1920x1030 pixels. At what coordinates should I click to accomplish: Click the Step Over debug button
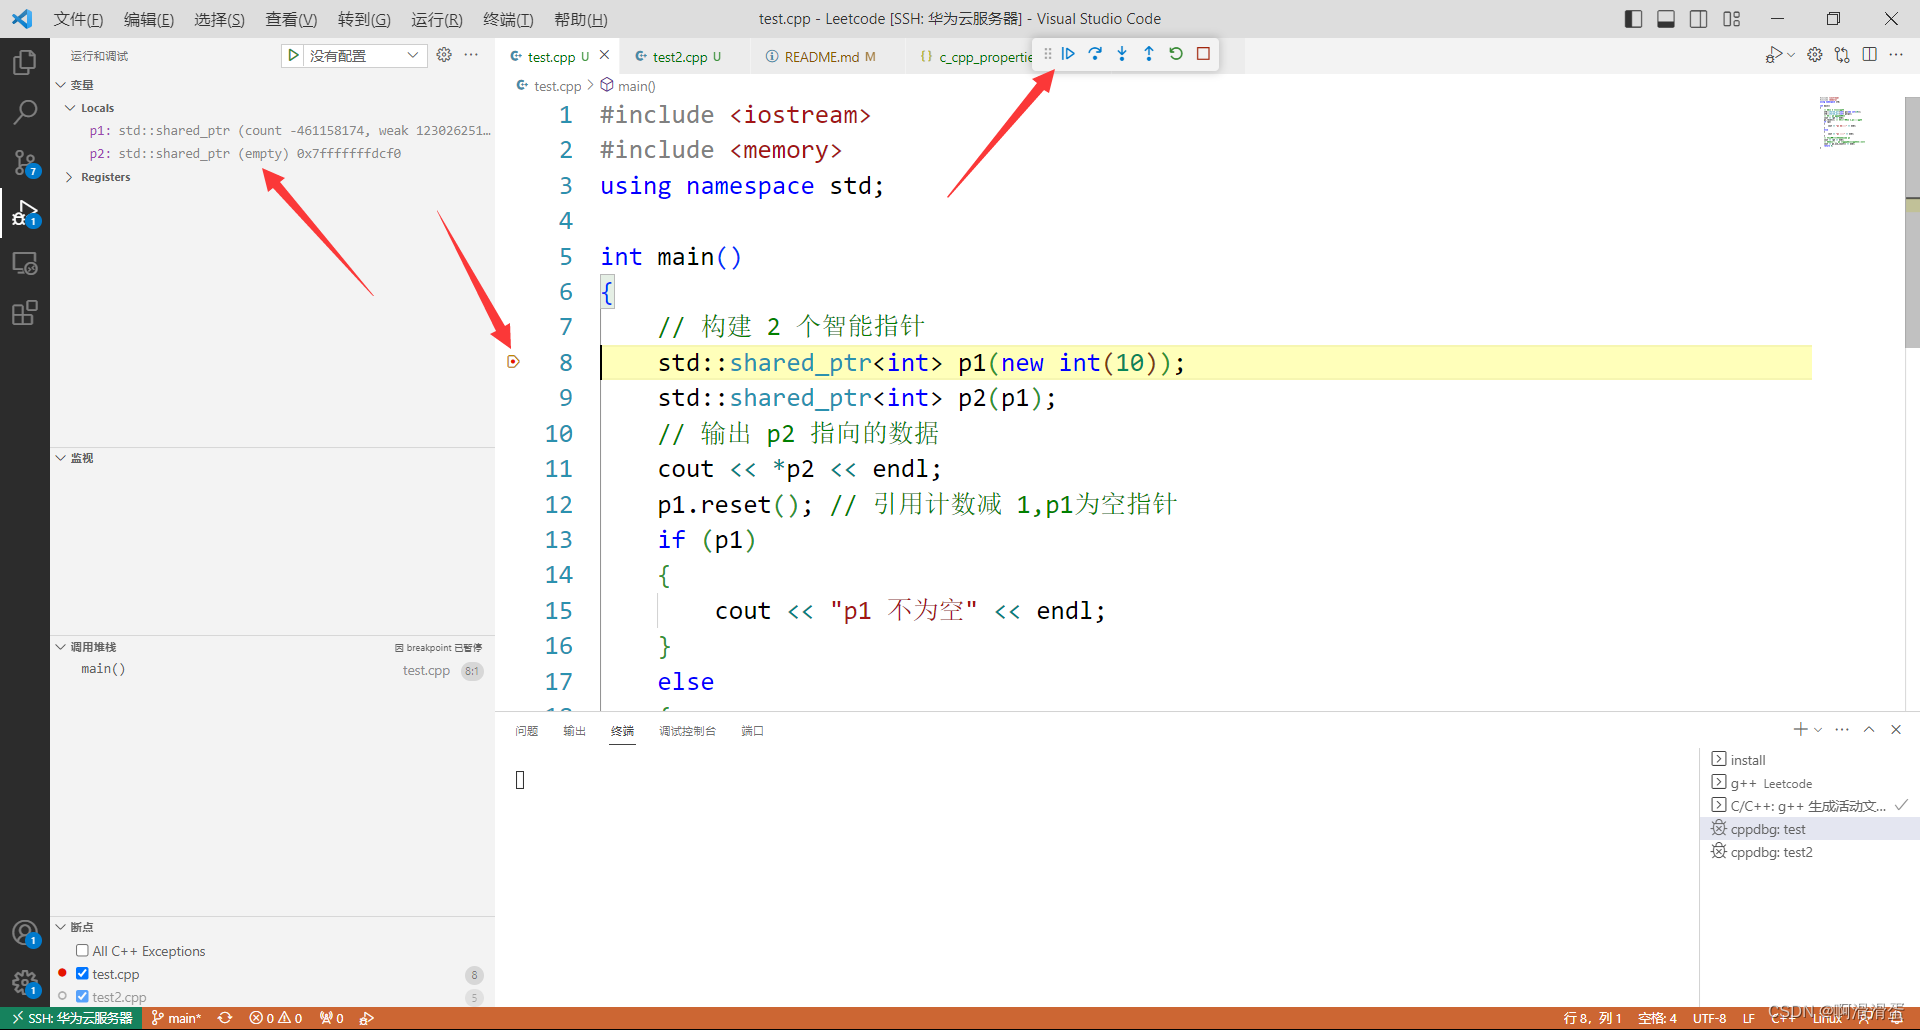click(1095, 54)
